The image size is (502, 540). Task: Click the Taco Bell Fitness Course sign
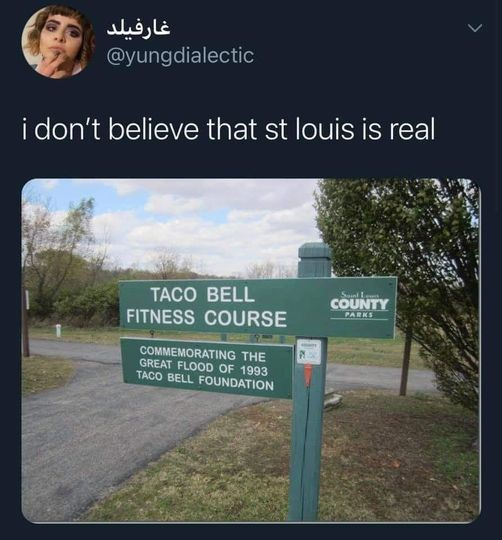click(258, 307)
